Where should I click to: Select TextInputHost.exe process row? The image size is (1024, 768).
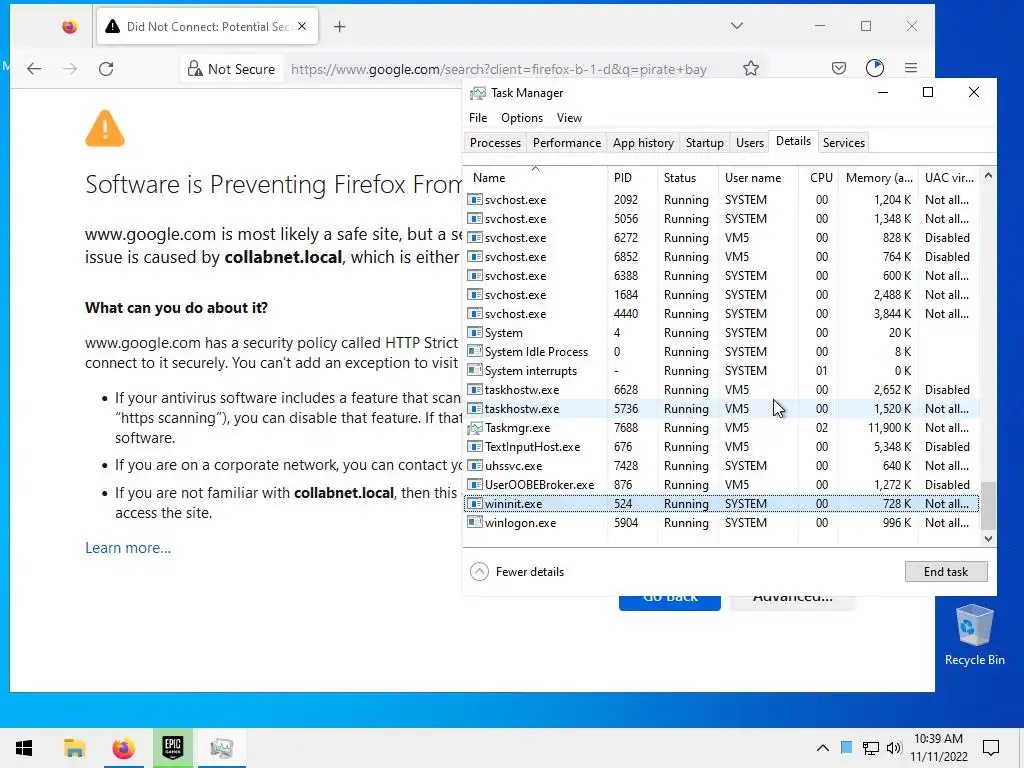click(x=722, y=447)
